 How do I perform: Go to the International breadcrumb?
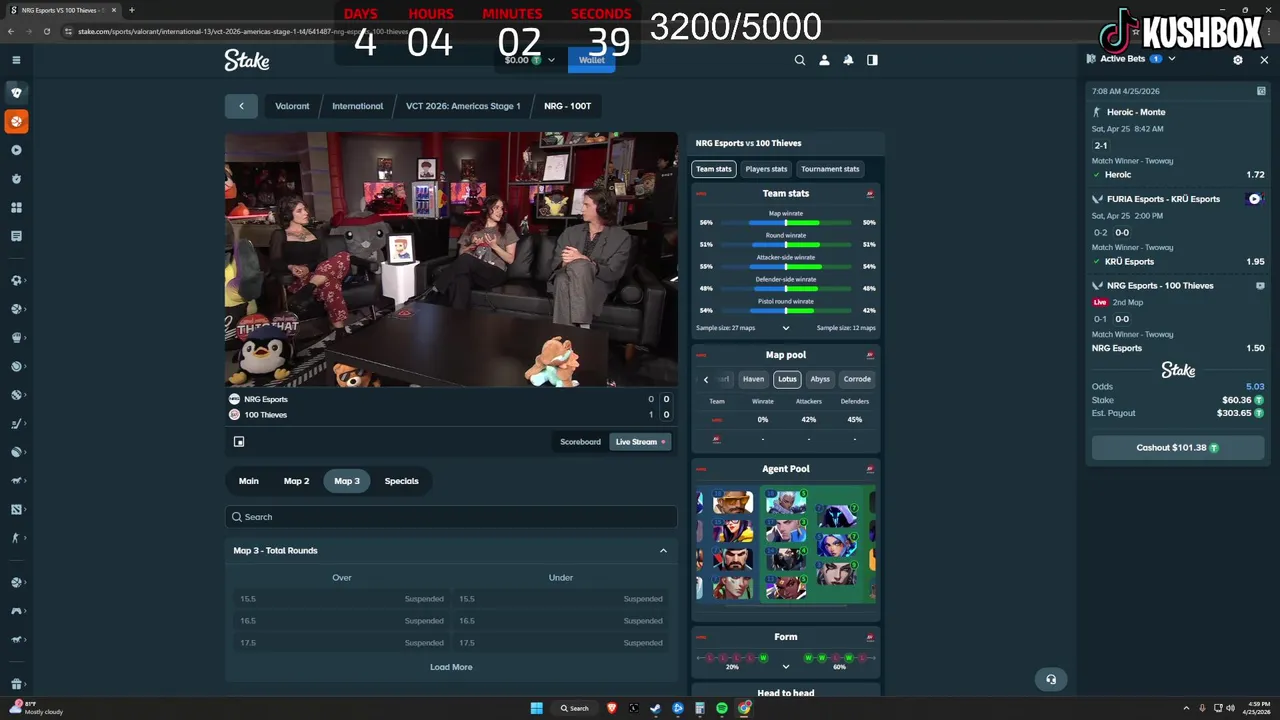click(x=358, y=106)
